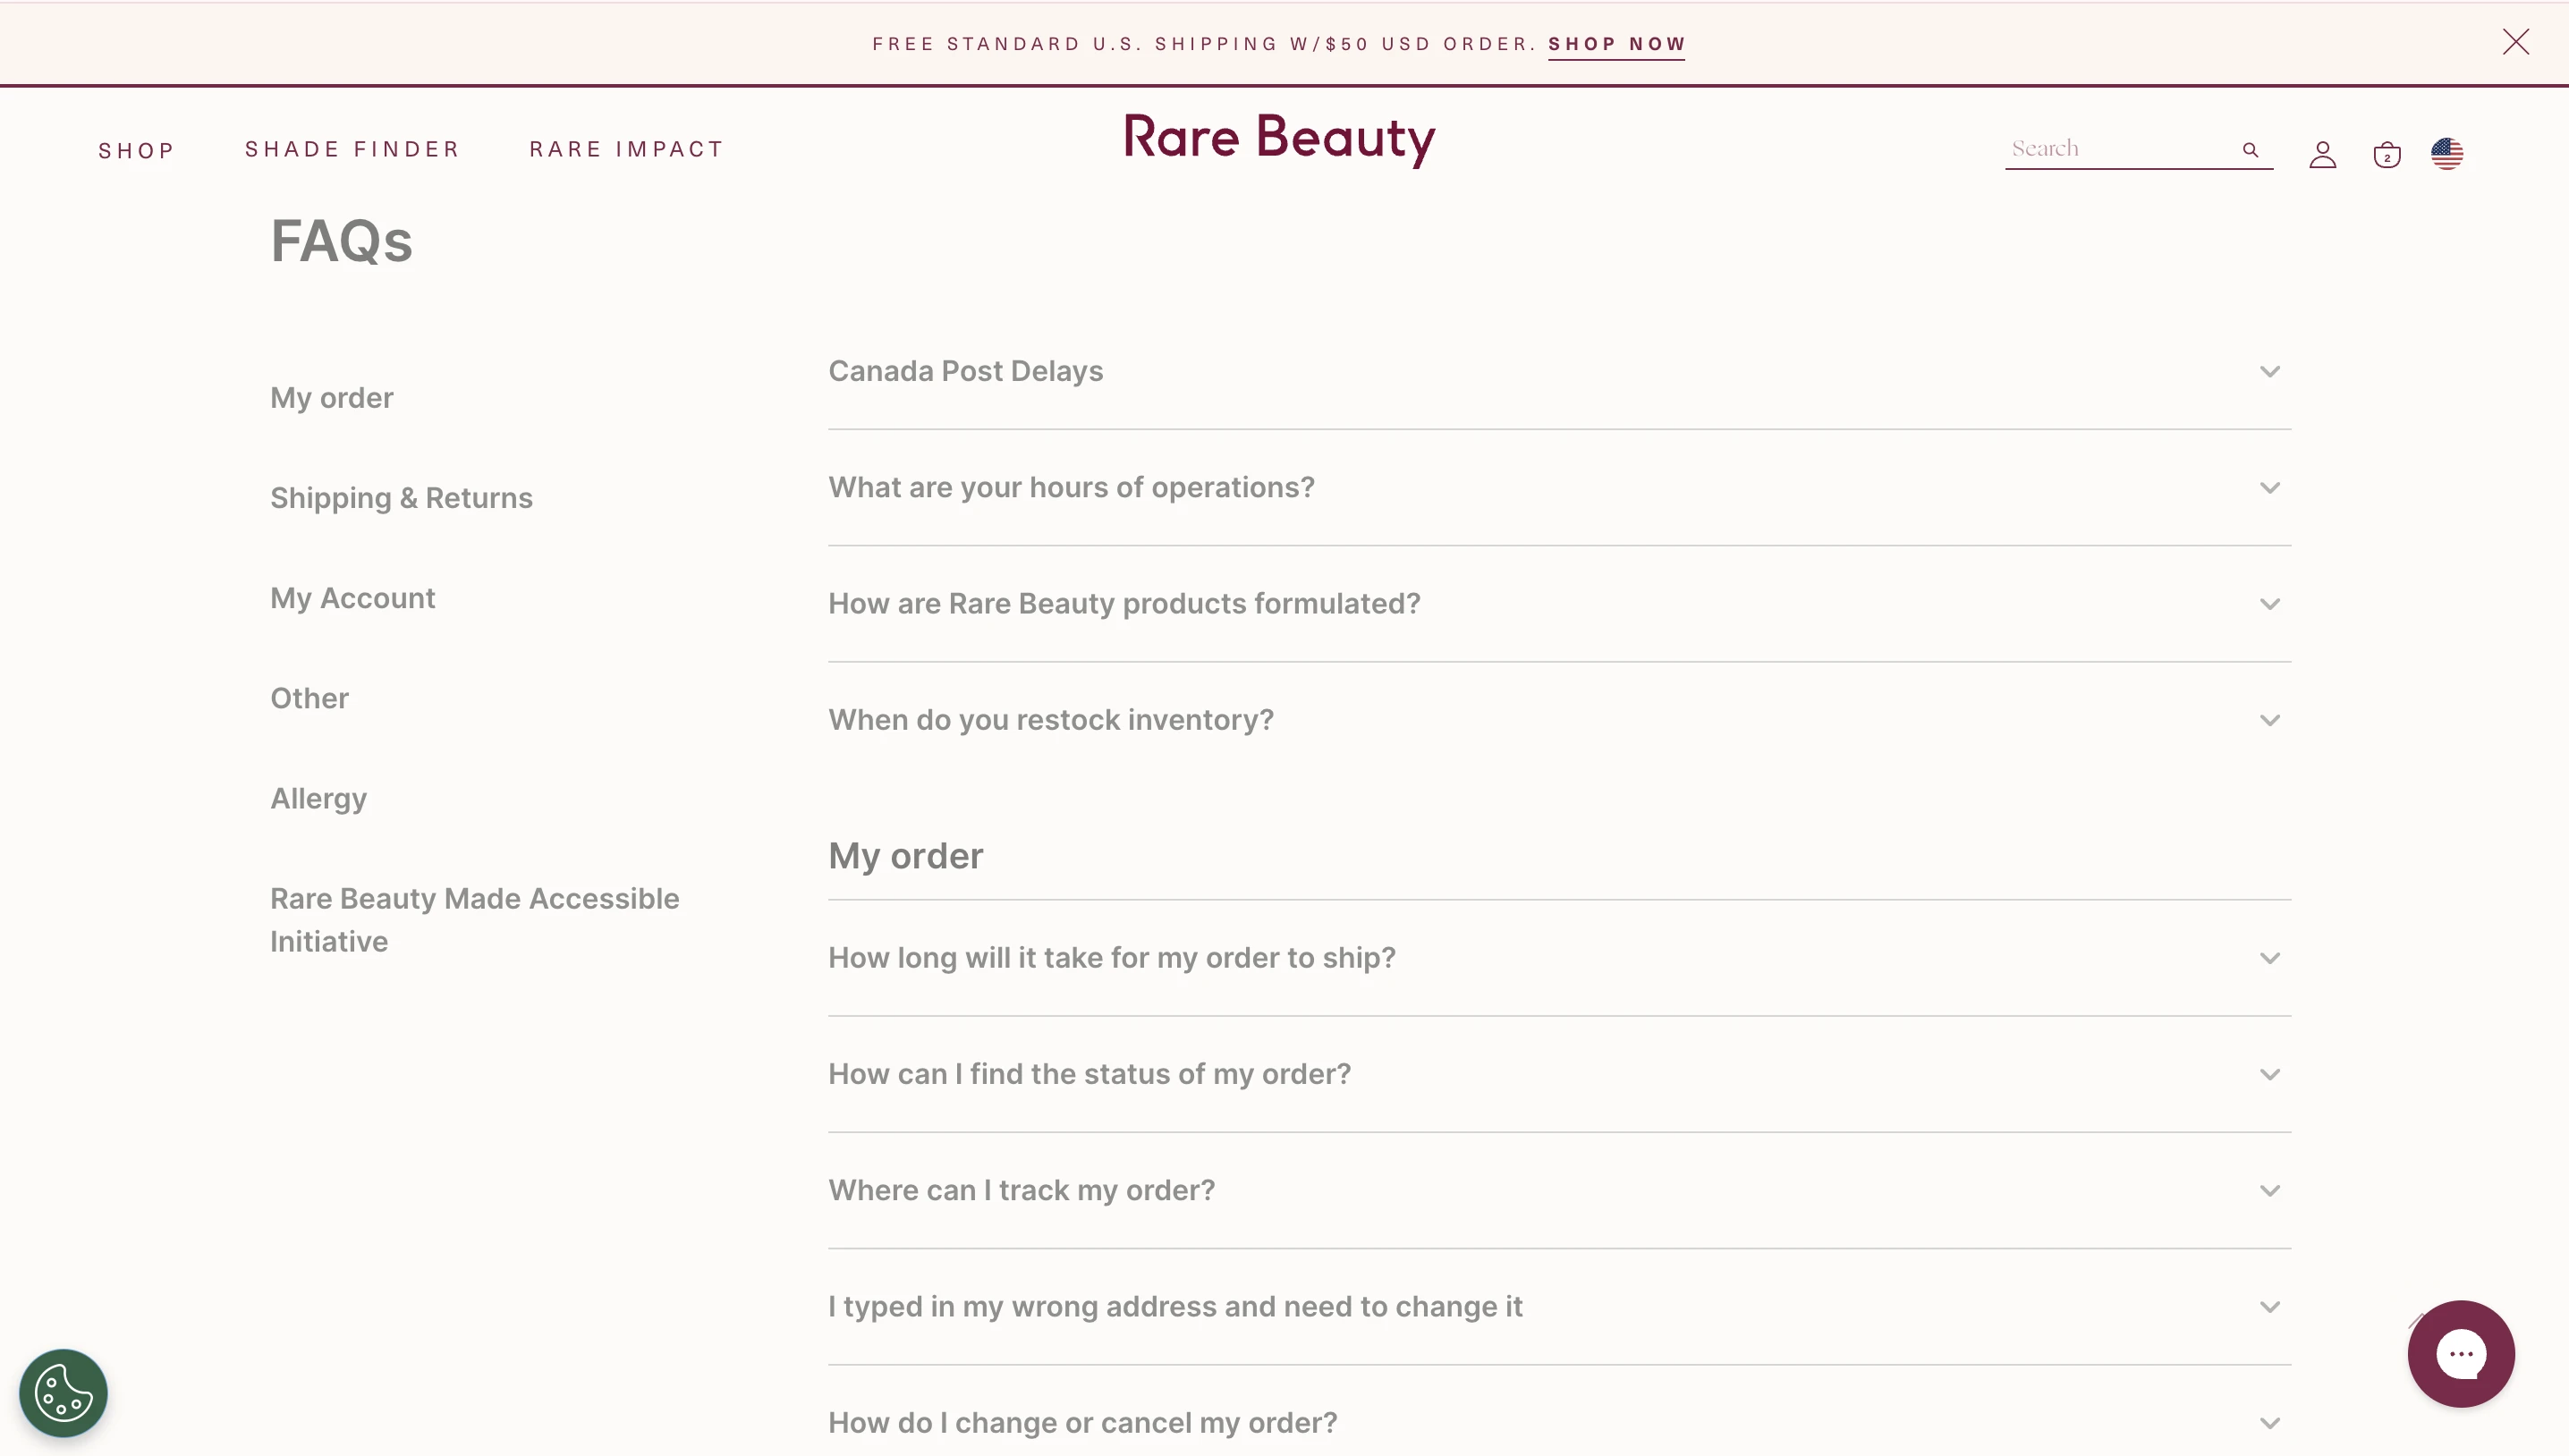Select Allergy FAQ category
This screenshot has height=1456, width=2569.
(318, 798)
